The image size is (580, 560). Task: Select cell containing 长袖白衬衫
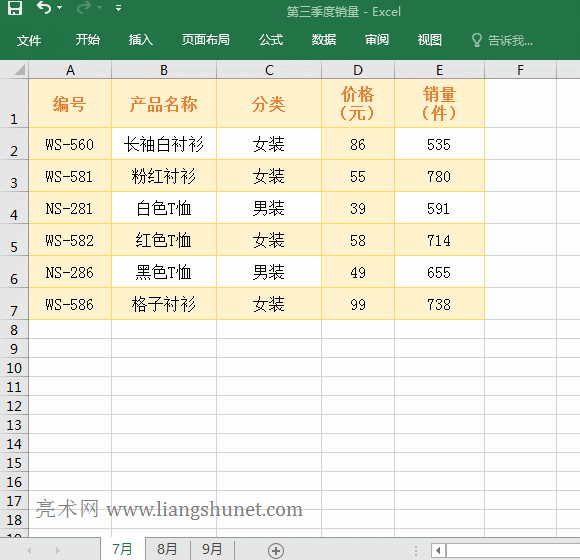coord(164,144)
